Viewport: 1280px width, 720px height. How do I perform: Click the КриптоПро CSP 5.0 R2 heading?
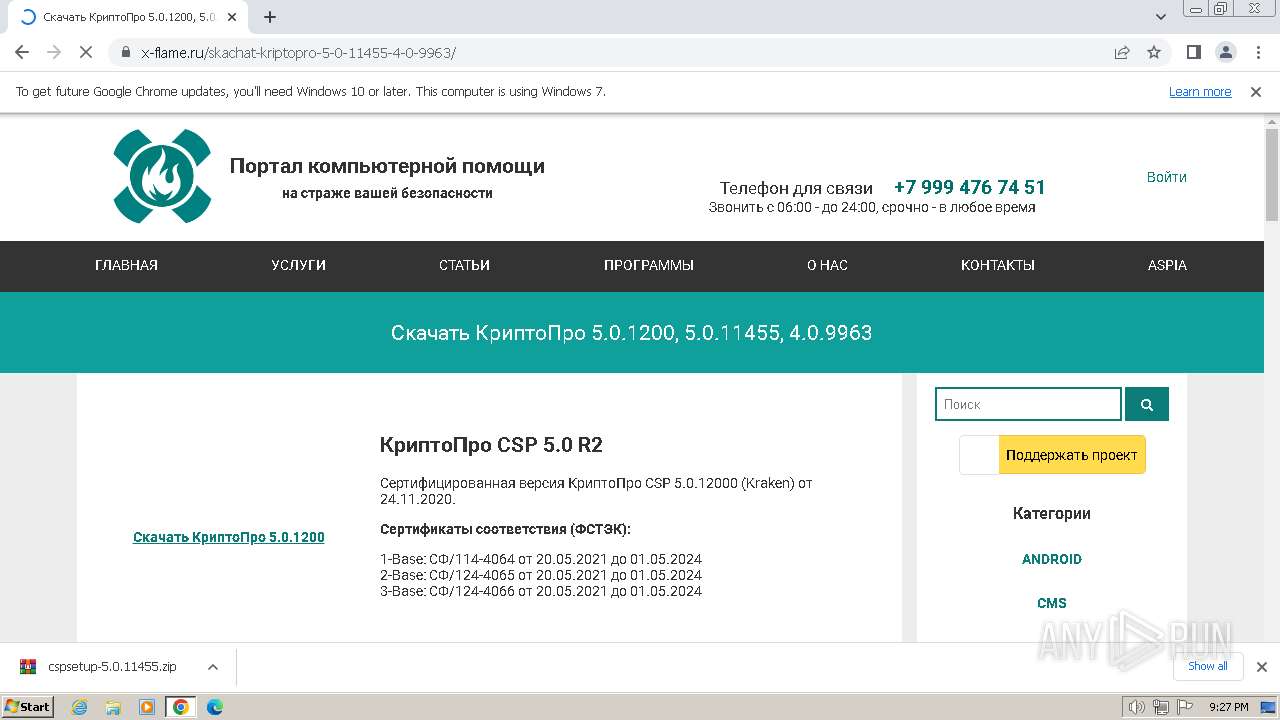point(491,445)
